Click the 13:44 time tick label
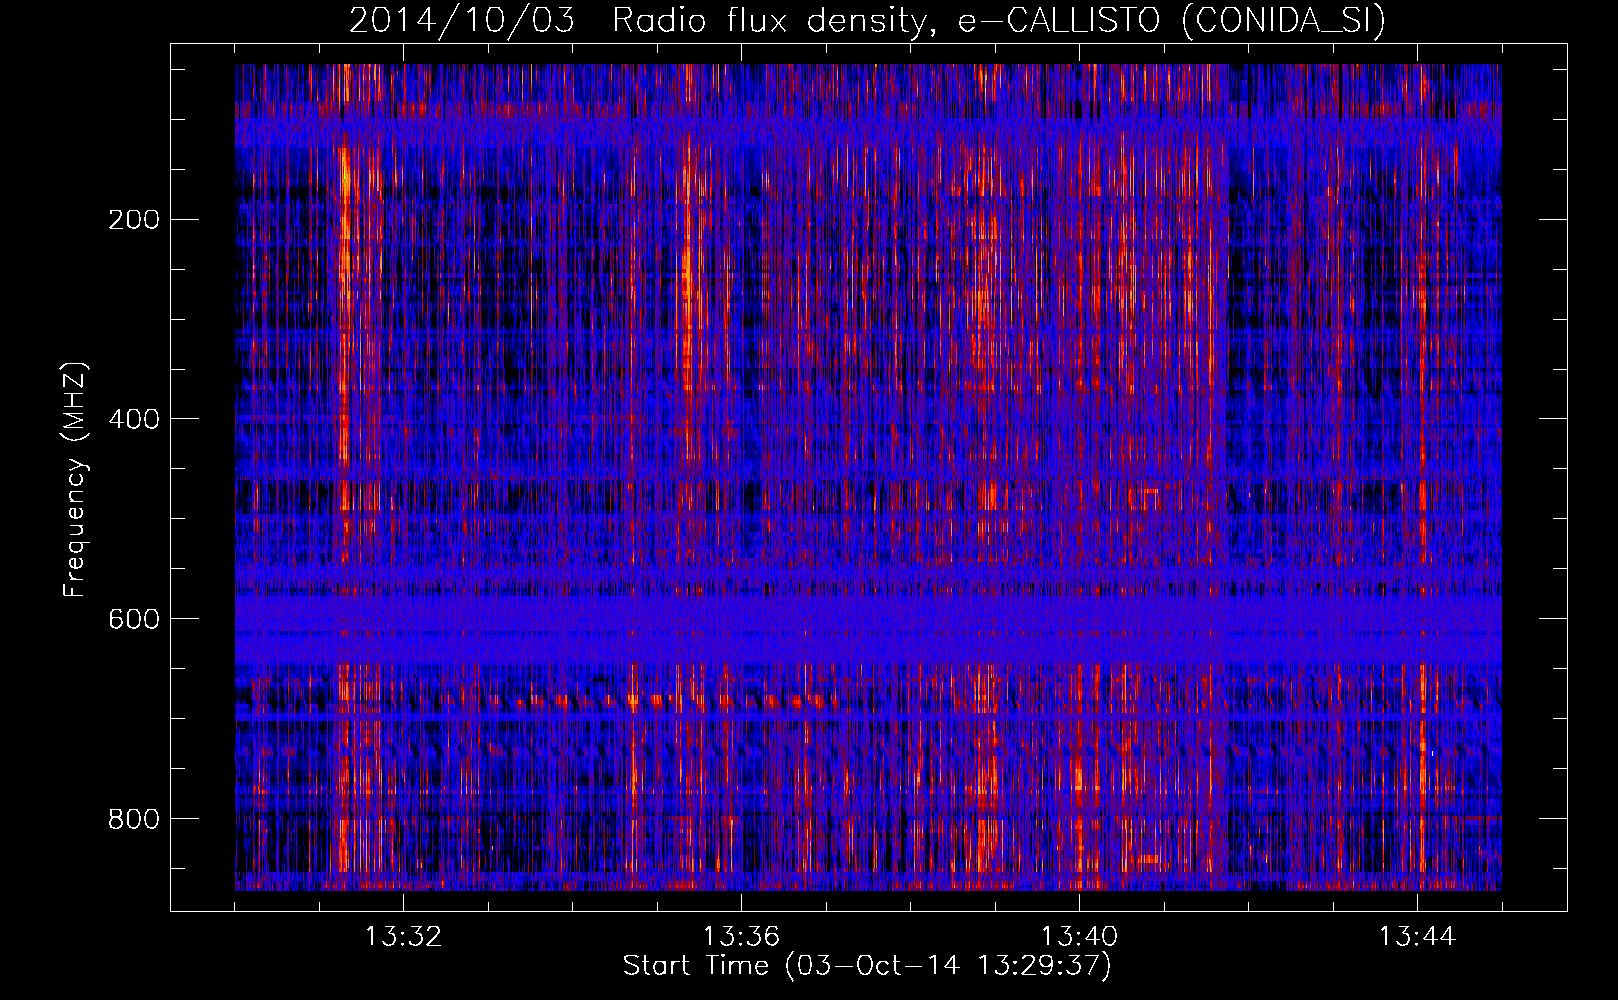The image size is (1618, 1000). 1417,937
